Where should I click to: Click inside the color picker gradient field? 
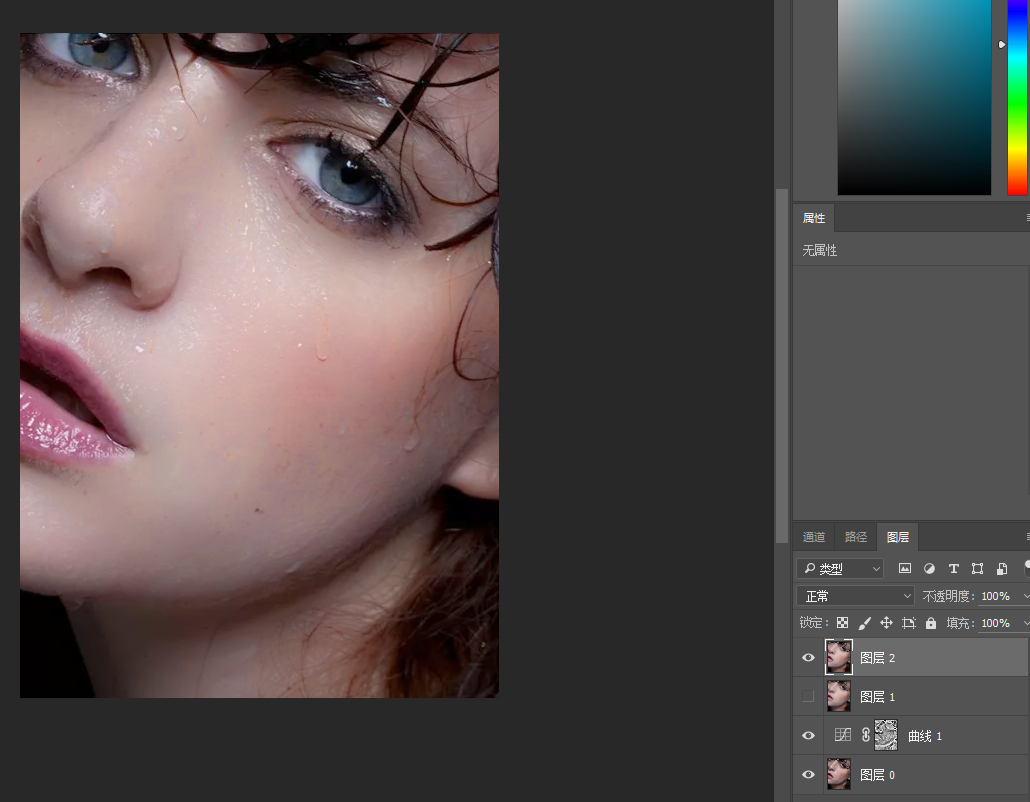click(914, 97)
